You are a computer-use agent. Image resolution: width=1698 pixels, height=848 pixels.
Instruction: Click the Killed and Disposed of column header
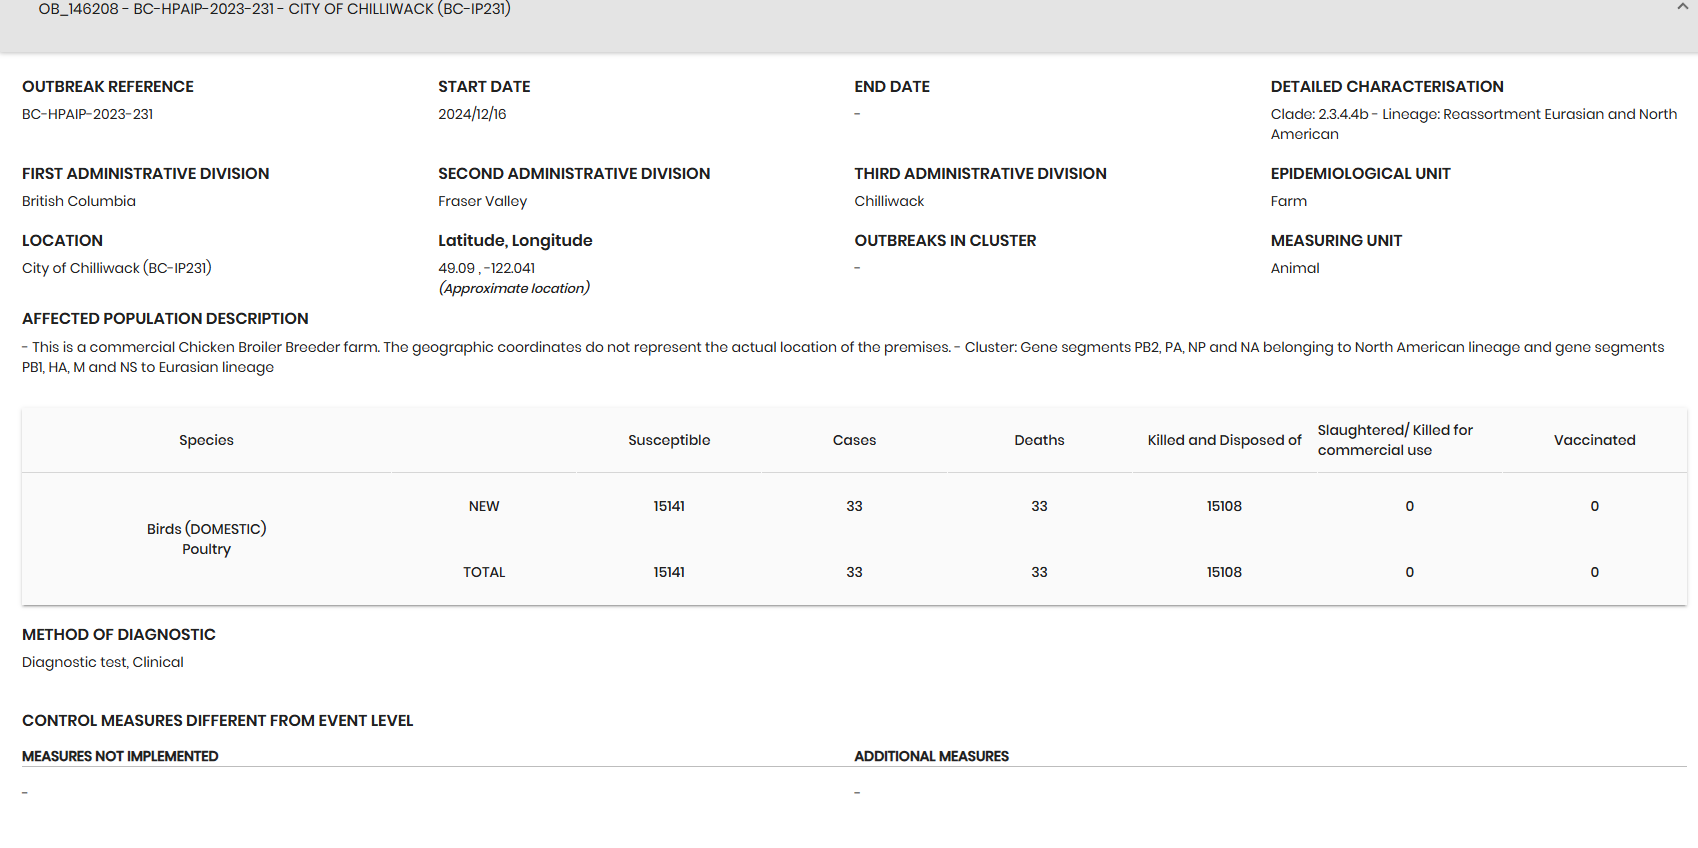point(1224,440)
